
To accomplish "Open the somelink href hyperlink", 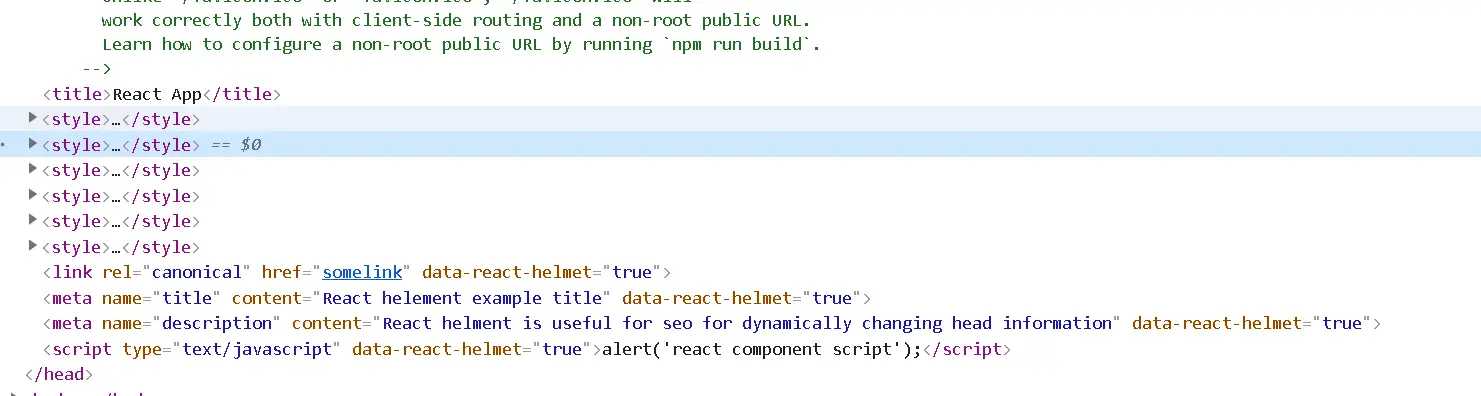I will [362, 272].
